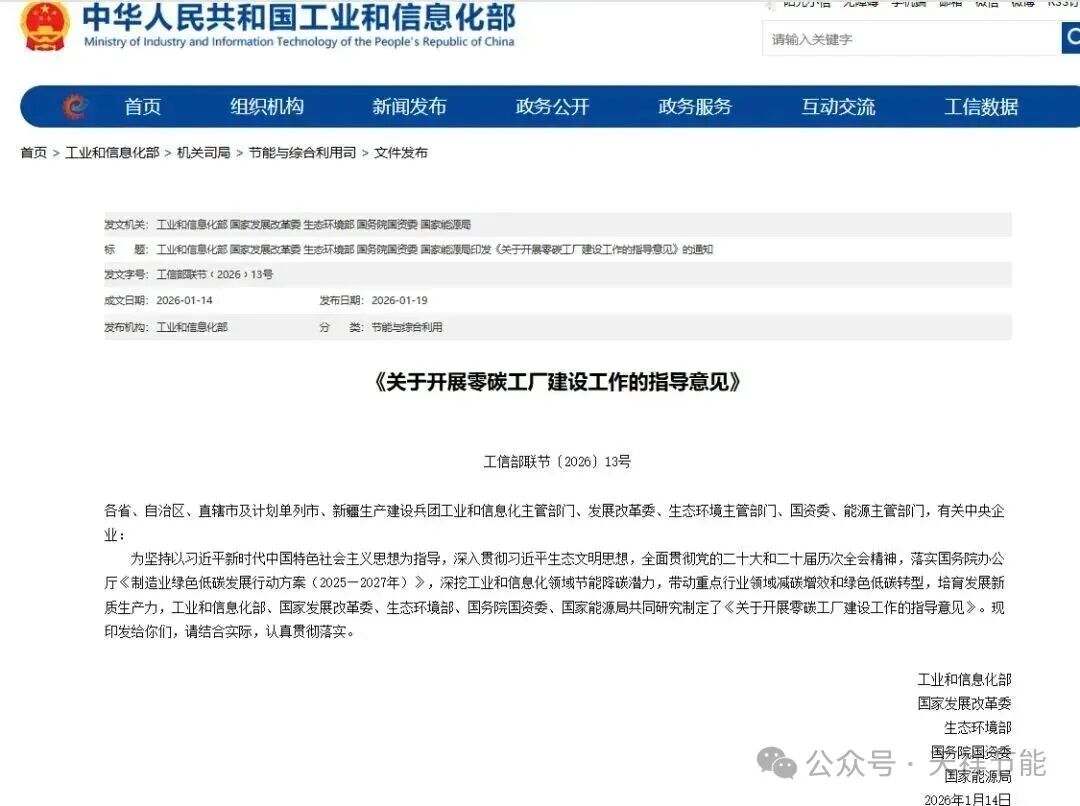Image resolution: width=1080 pixels, height=806 pixels.
Task: Select 发布机构 工业和信息化部 value
Action: [192, 327]
